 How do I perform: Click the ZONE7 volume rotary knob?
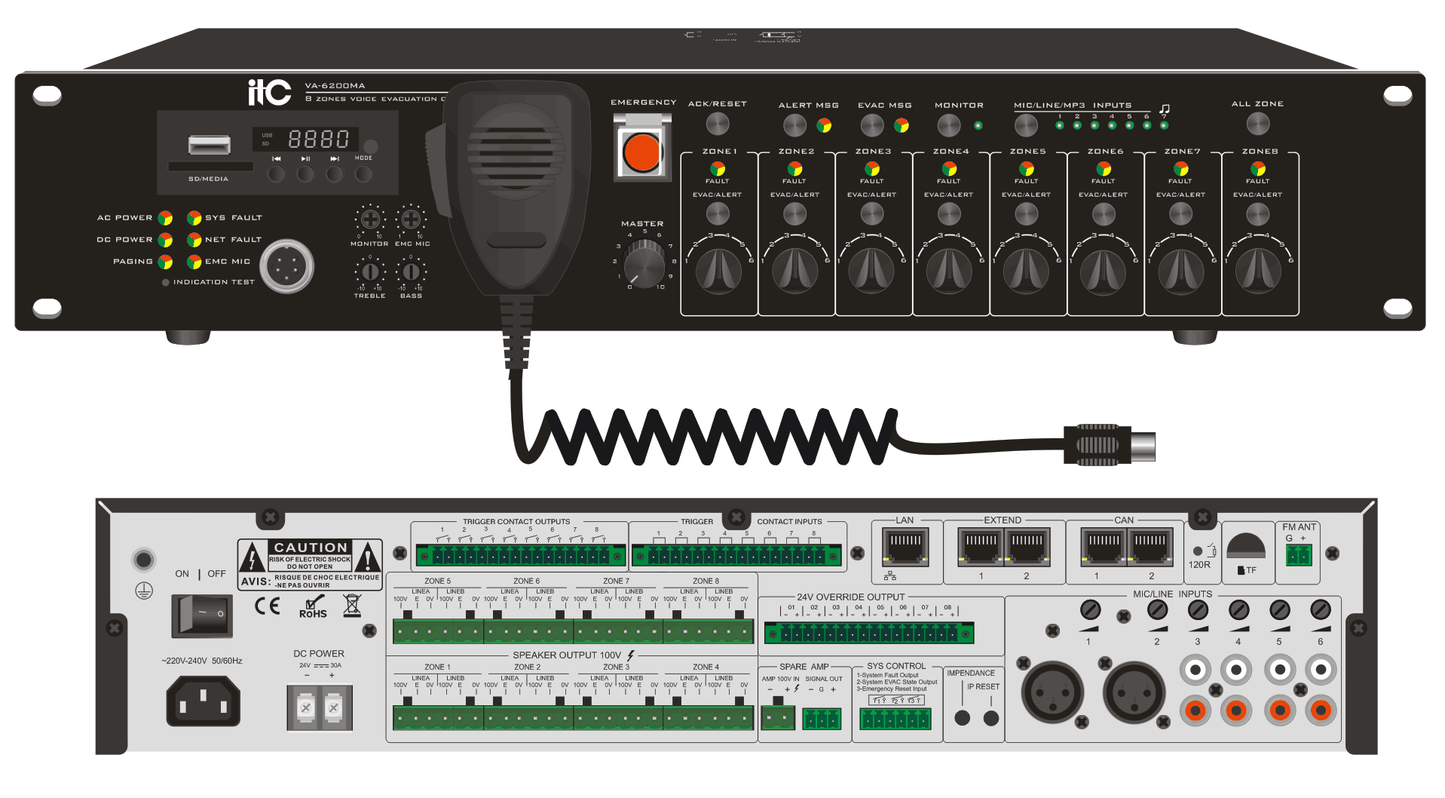pyautogui.click(x=1181, y=269)
